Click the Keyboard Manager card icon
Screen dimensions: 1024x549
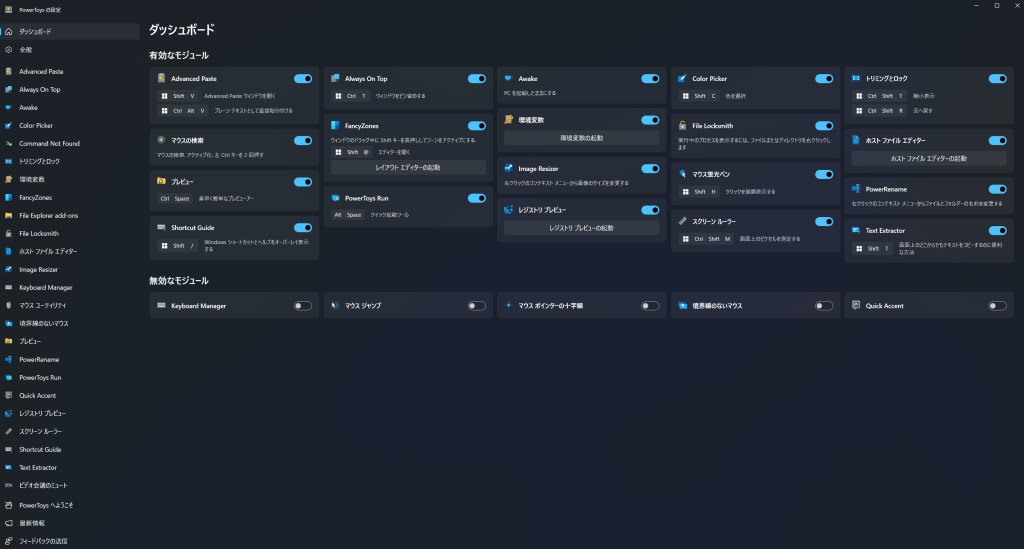161,305
